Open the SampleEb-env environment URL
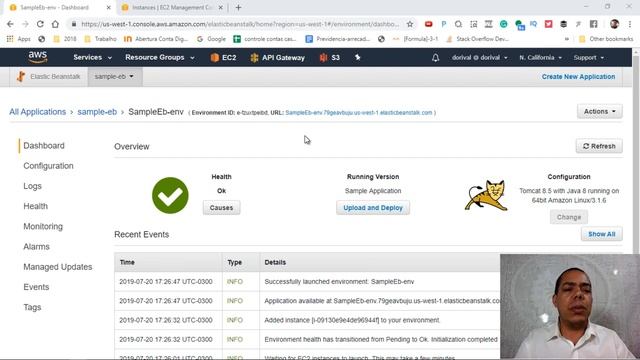The image size is (640, 360). coord(359,113)
